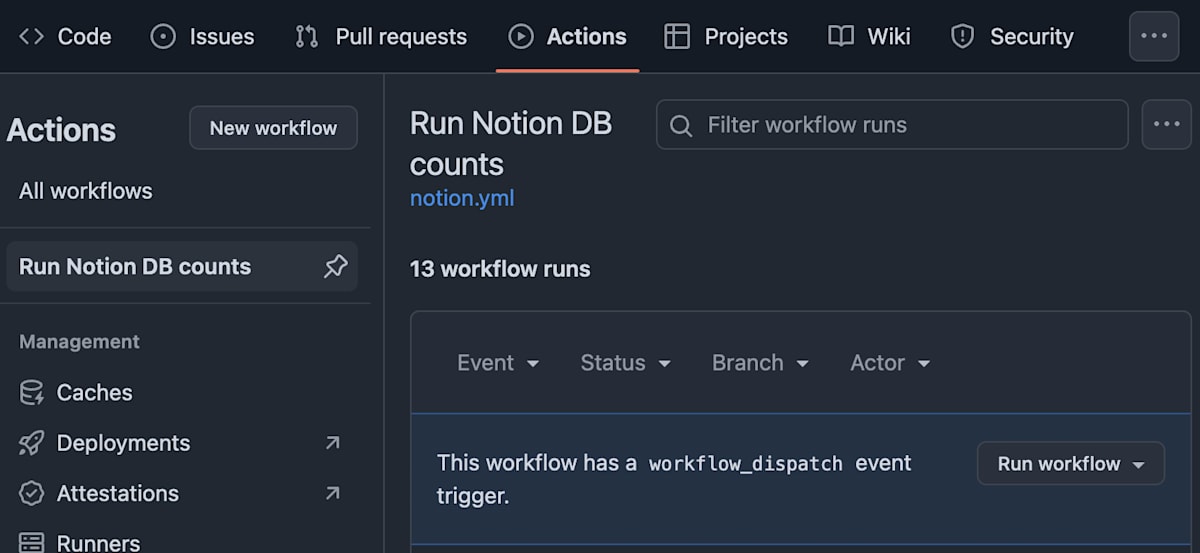
Task: Click the Runners server icon
Action: click(x=32, y=543)
